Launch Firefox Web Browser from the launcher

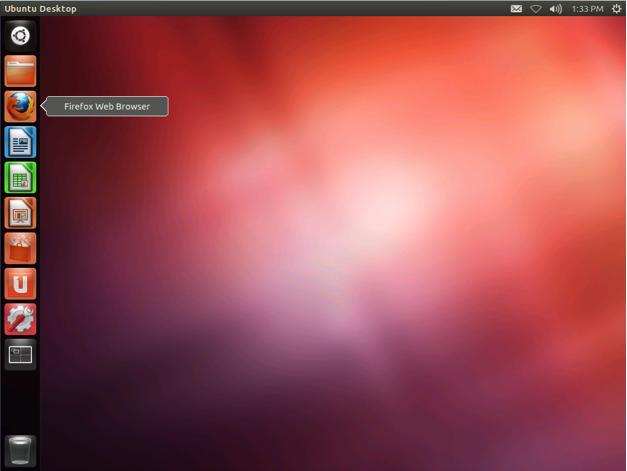(x=20, y=106)
